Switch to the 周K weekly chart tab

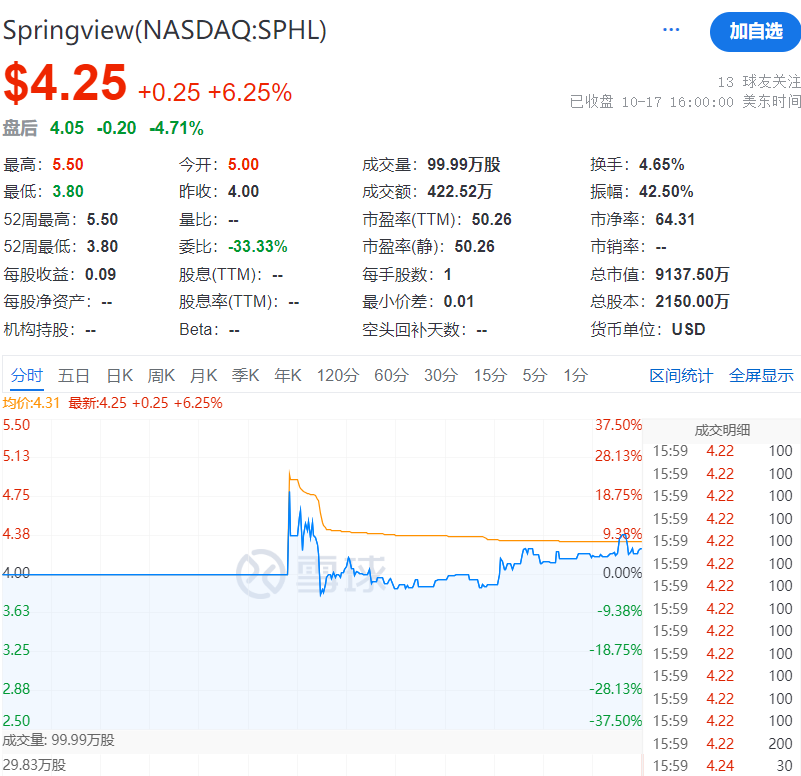[161, 375]
